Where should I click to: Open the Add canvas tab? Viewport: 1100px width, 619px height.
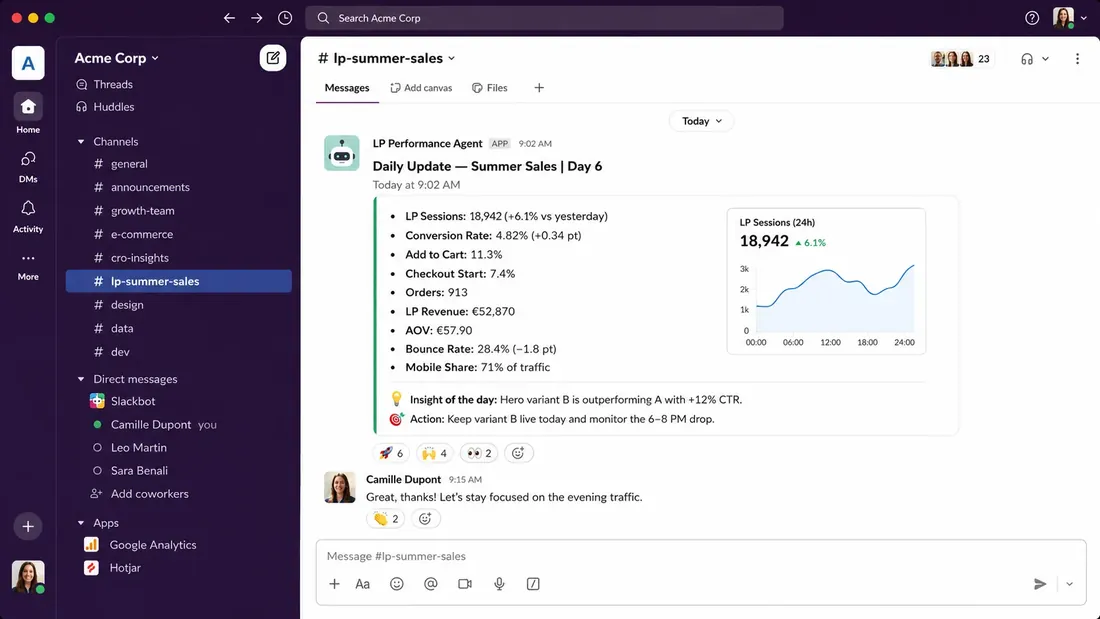pos(421,88)
